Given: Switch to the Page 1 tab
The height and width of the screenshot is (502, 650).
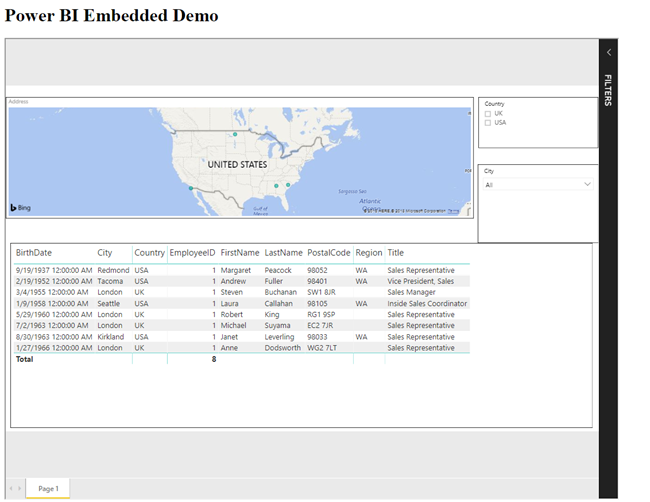Looking at the screenshot, I should point(48,488).
